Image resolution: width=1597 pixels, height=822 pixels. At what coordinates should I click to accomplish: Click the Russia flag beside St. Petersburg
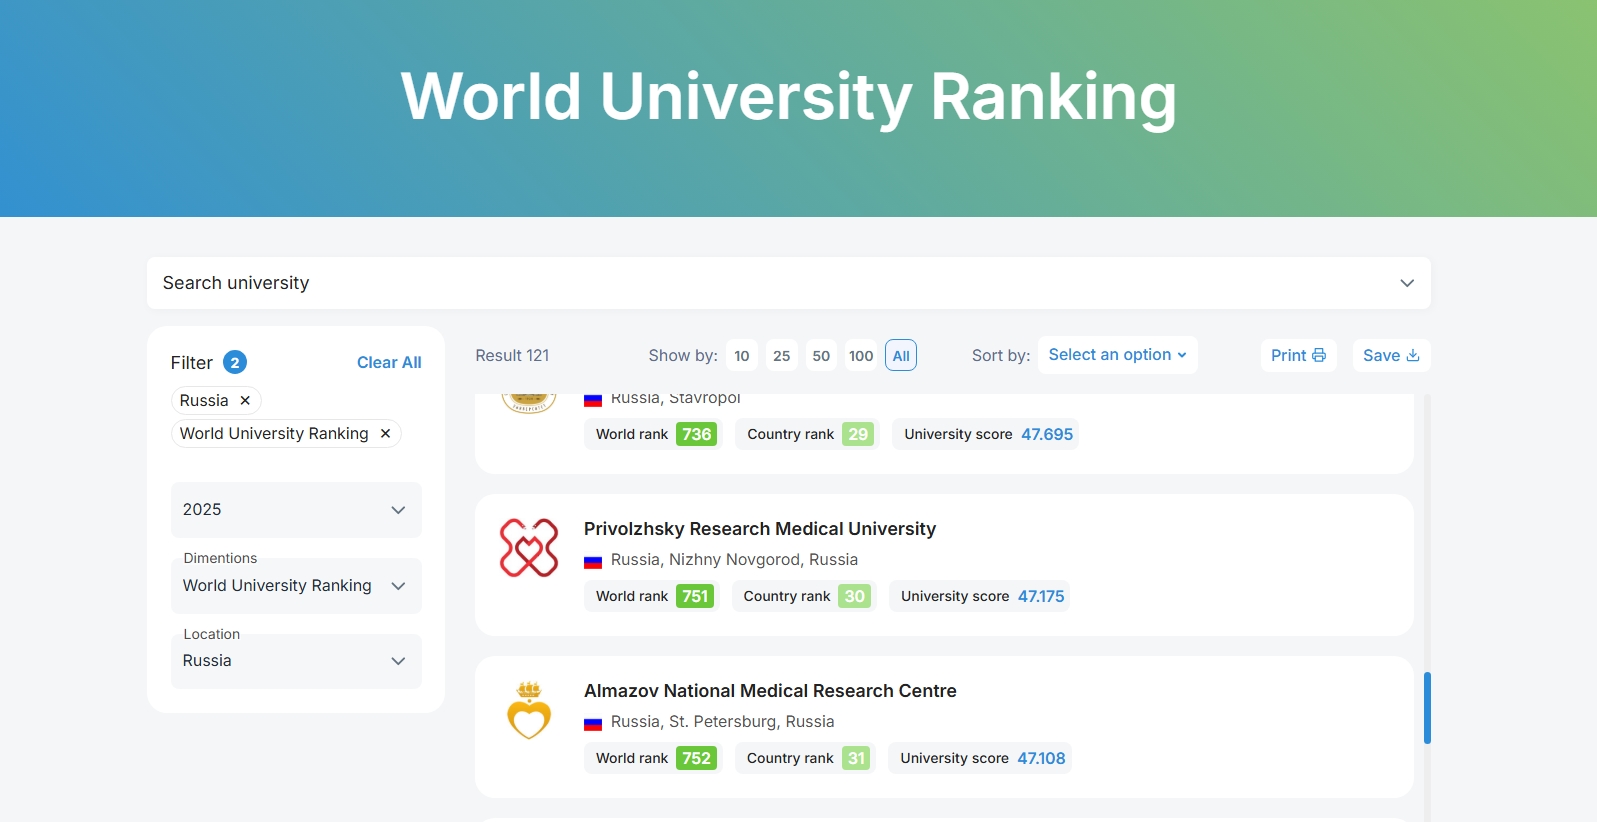[593, 723]
